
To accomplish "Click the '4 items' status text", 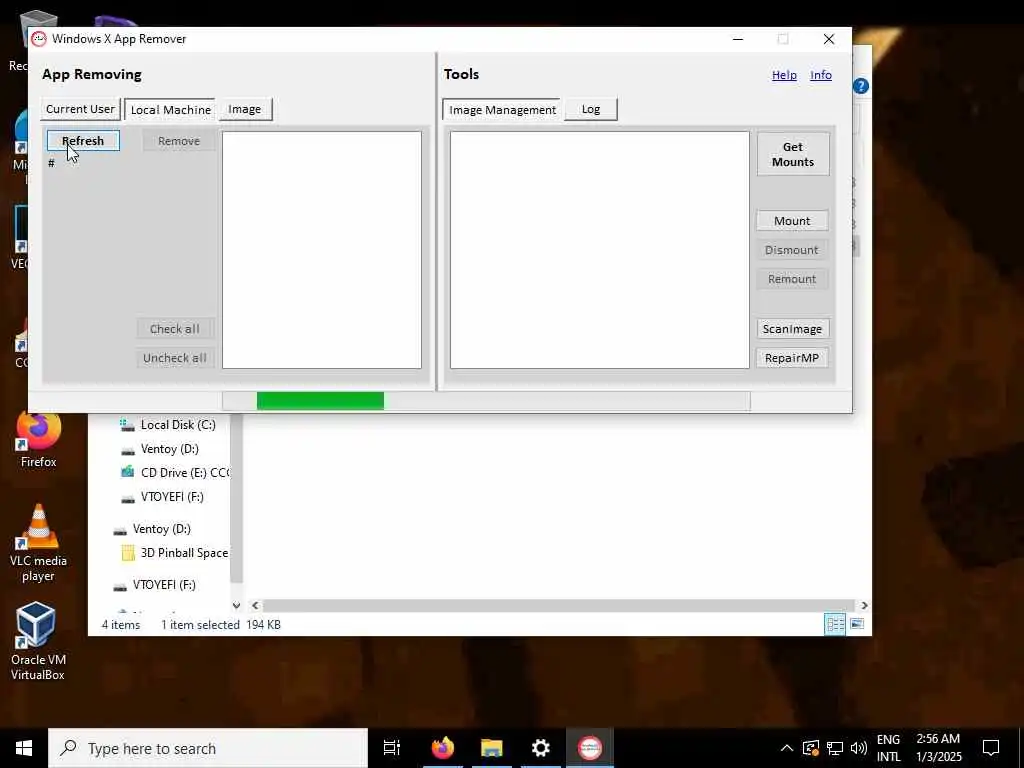I will point(121,625).
